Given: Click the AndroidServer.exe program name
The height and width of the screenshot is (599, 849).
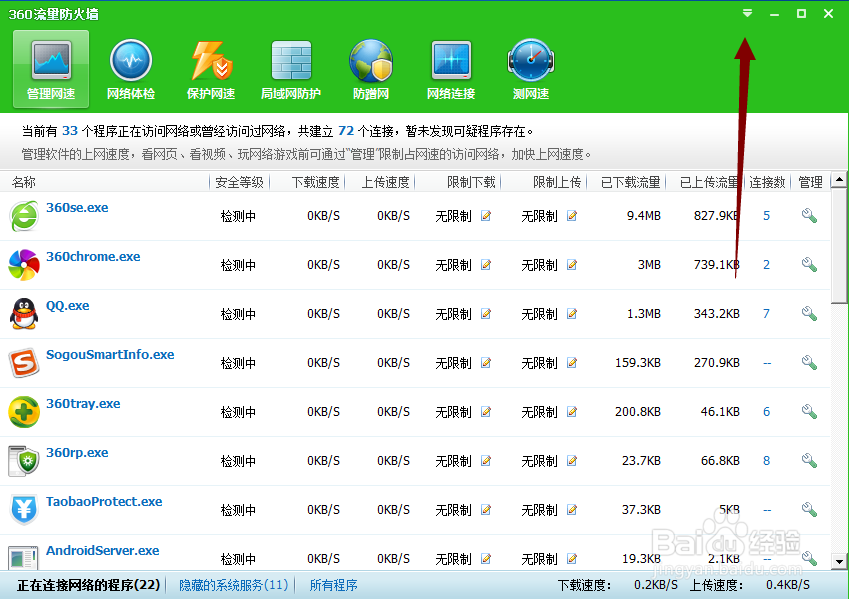Looking at the screenshot, I should [102, 551].
